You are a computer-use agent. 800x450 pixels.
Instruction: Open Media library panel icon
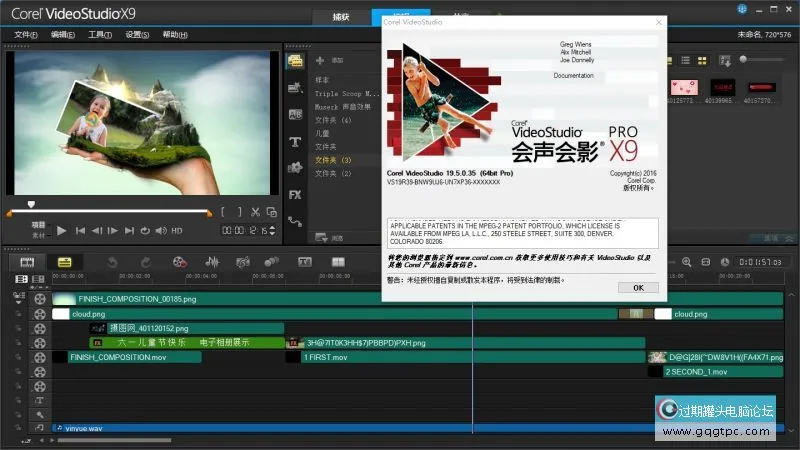click(x=295, y=61)
